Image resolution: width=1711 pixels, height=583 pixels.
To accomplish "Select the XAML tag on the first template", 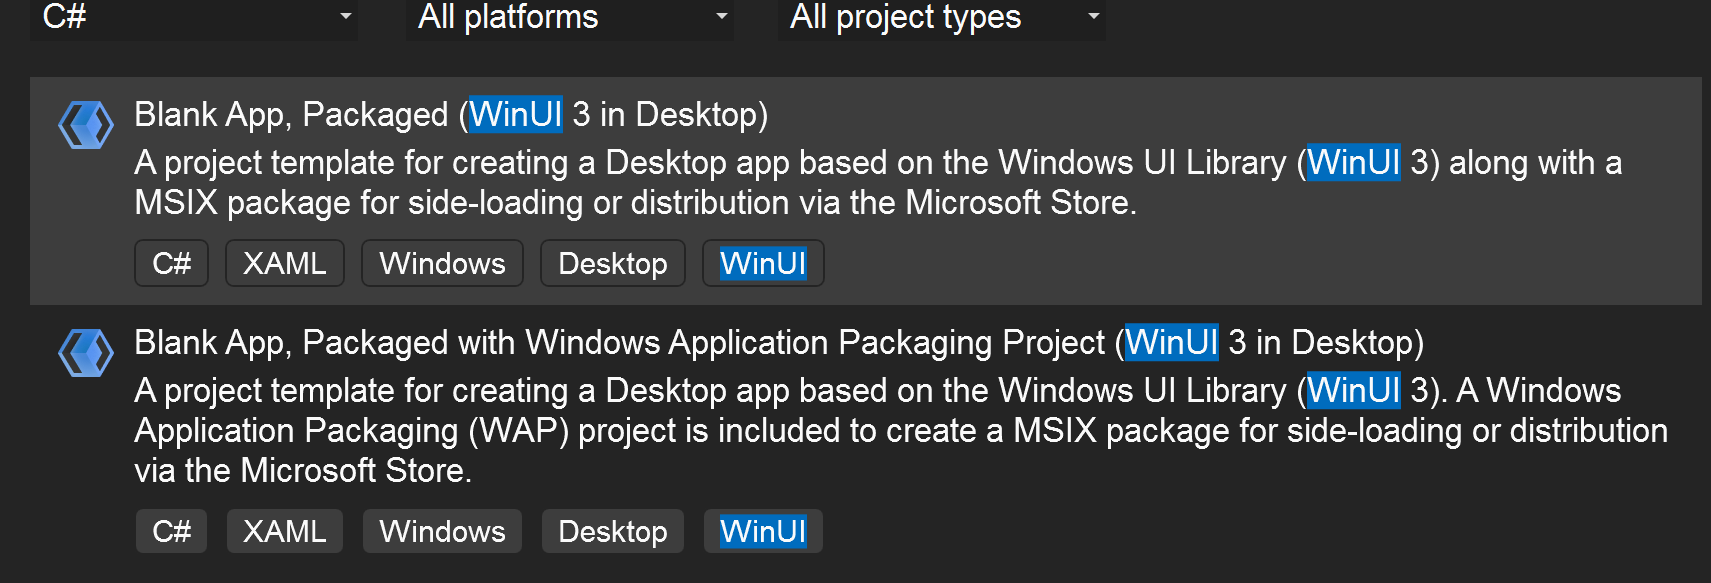I will tap(284, 263).
